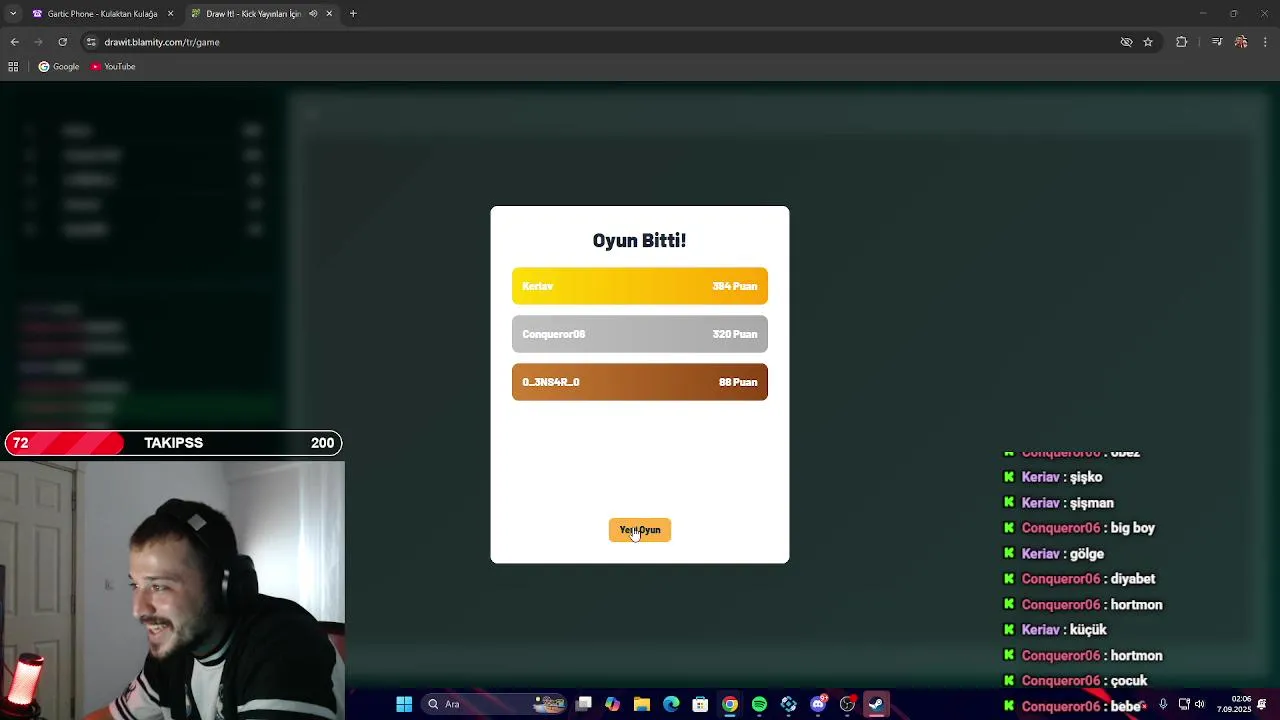Open Chrome's three-dot menu

1266,42
